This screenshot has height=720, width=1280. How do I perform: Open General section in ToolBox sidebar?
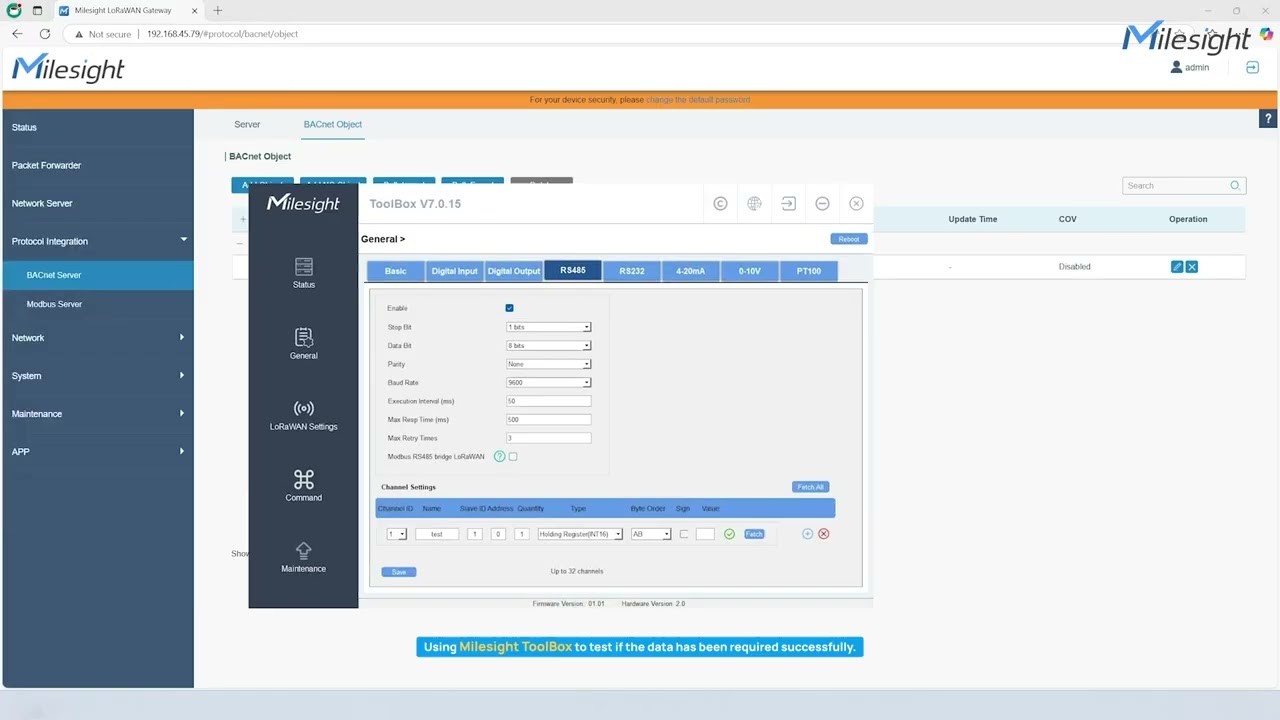[304, 343]
